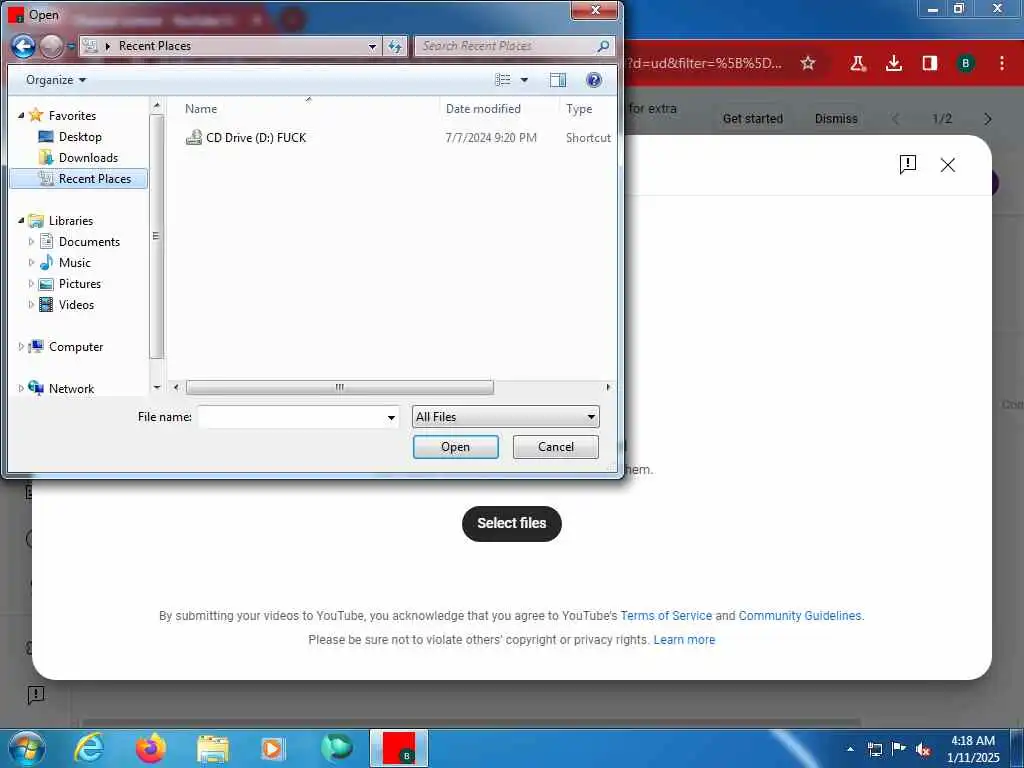Viewport: 1024px width, 768px height.
Task: Click the Select files button
Action: tap(511, 523)
